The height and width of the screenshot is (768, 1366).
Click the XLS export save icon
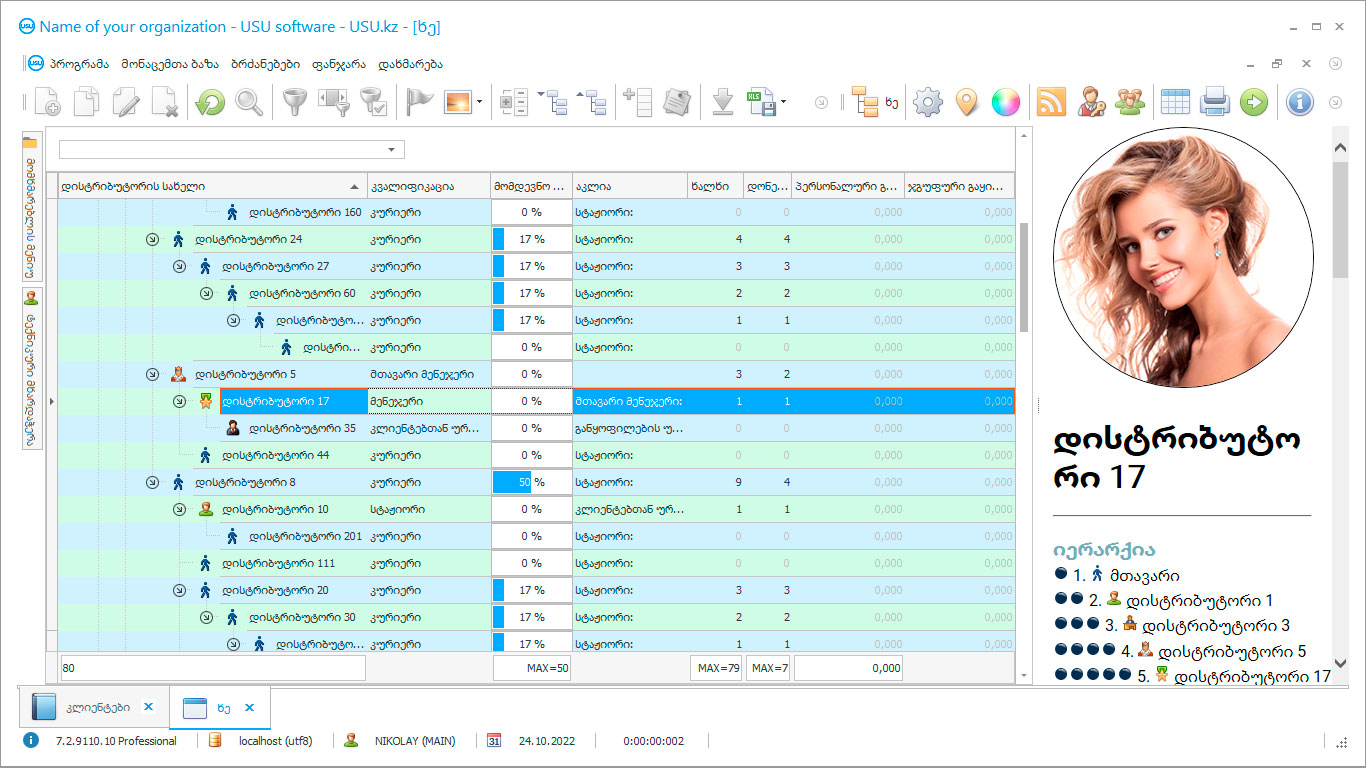762,102
